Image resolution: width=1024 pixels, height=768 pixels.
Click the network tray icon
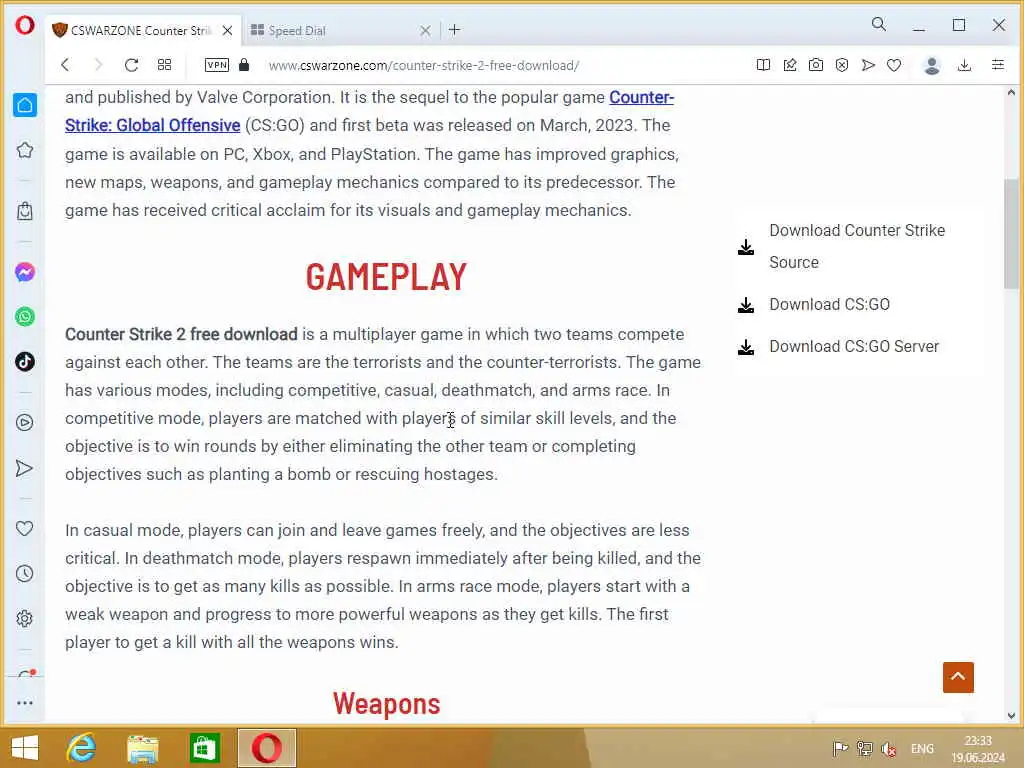coord(864,749)
